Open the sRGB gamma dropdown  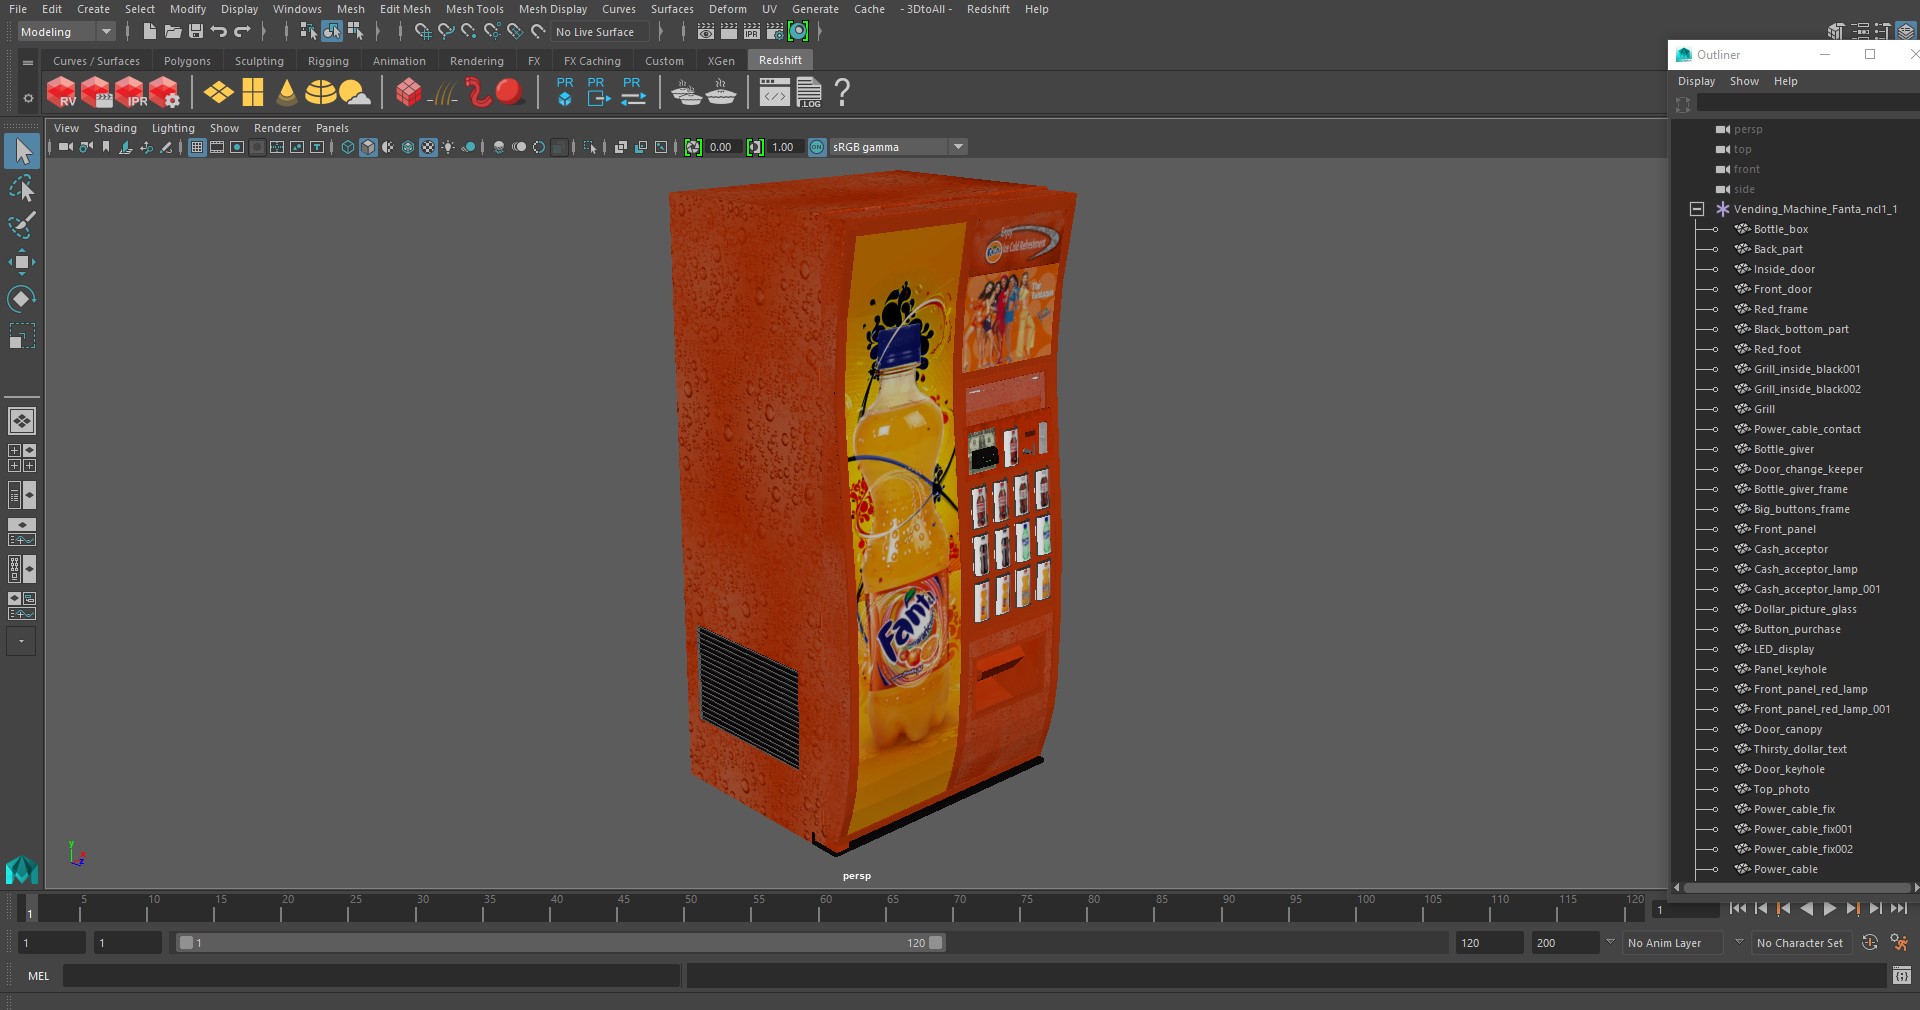(898, 147)
